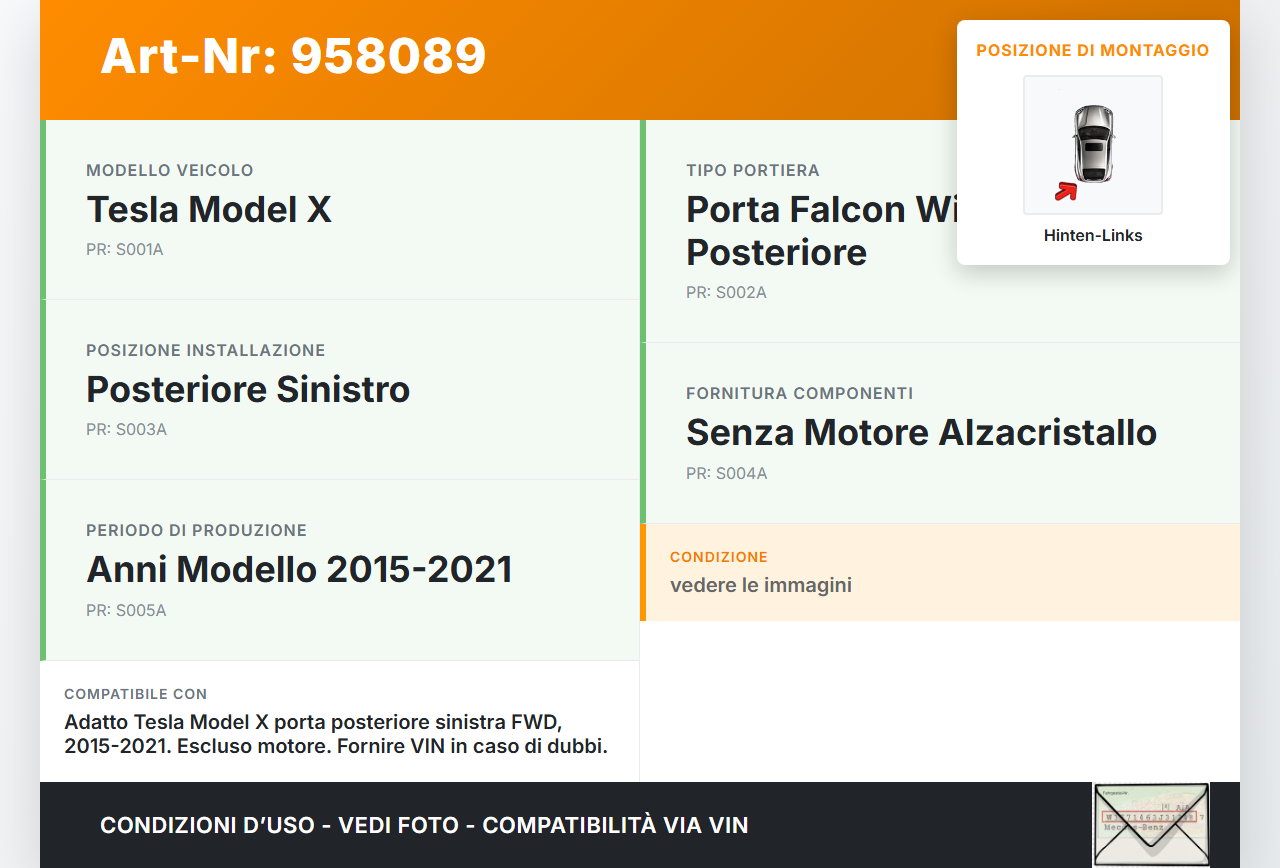Click the Art-Nr: 958089 heading
This screenshot has height=868, width=1280.
point(293,56)
